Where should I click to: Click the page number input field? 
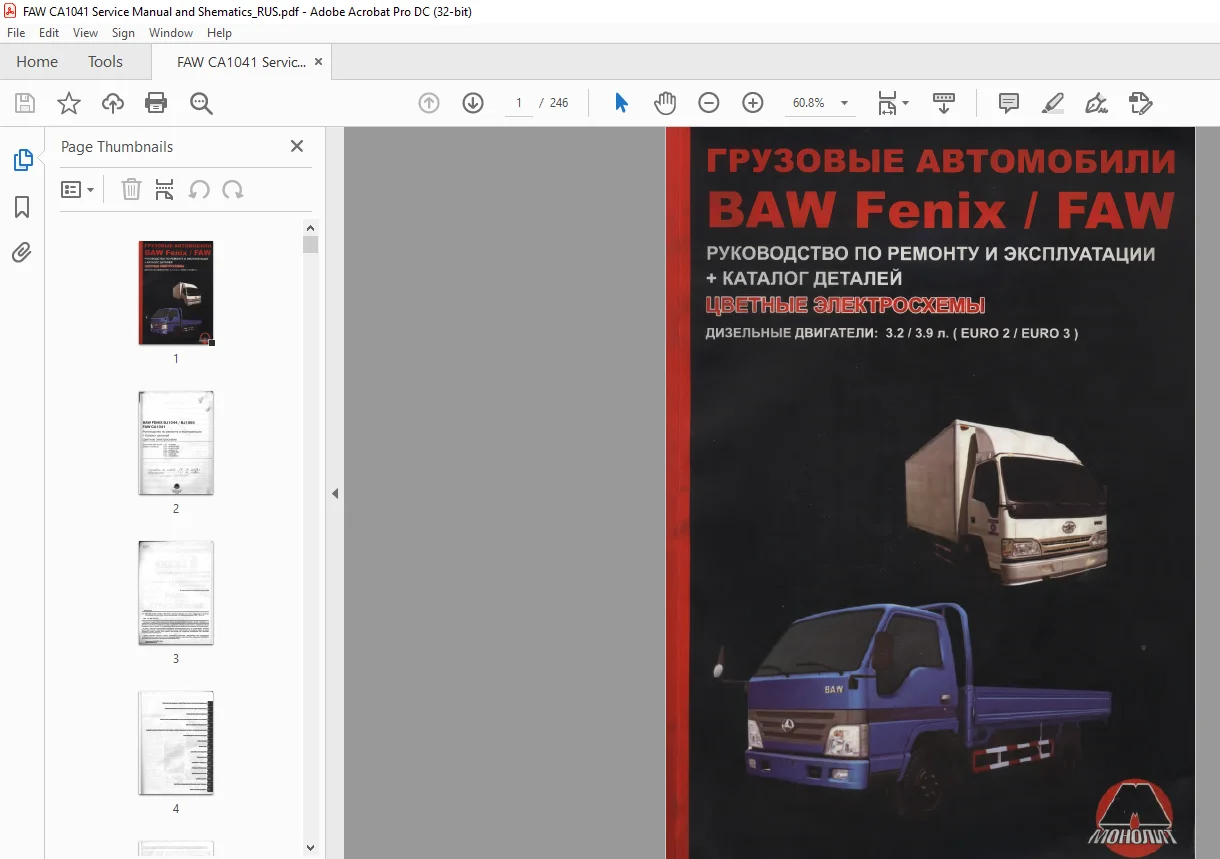tap(519, 103)
